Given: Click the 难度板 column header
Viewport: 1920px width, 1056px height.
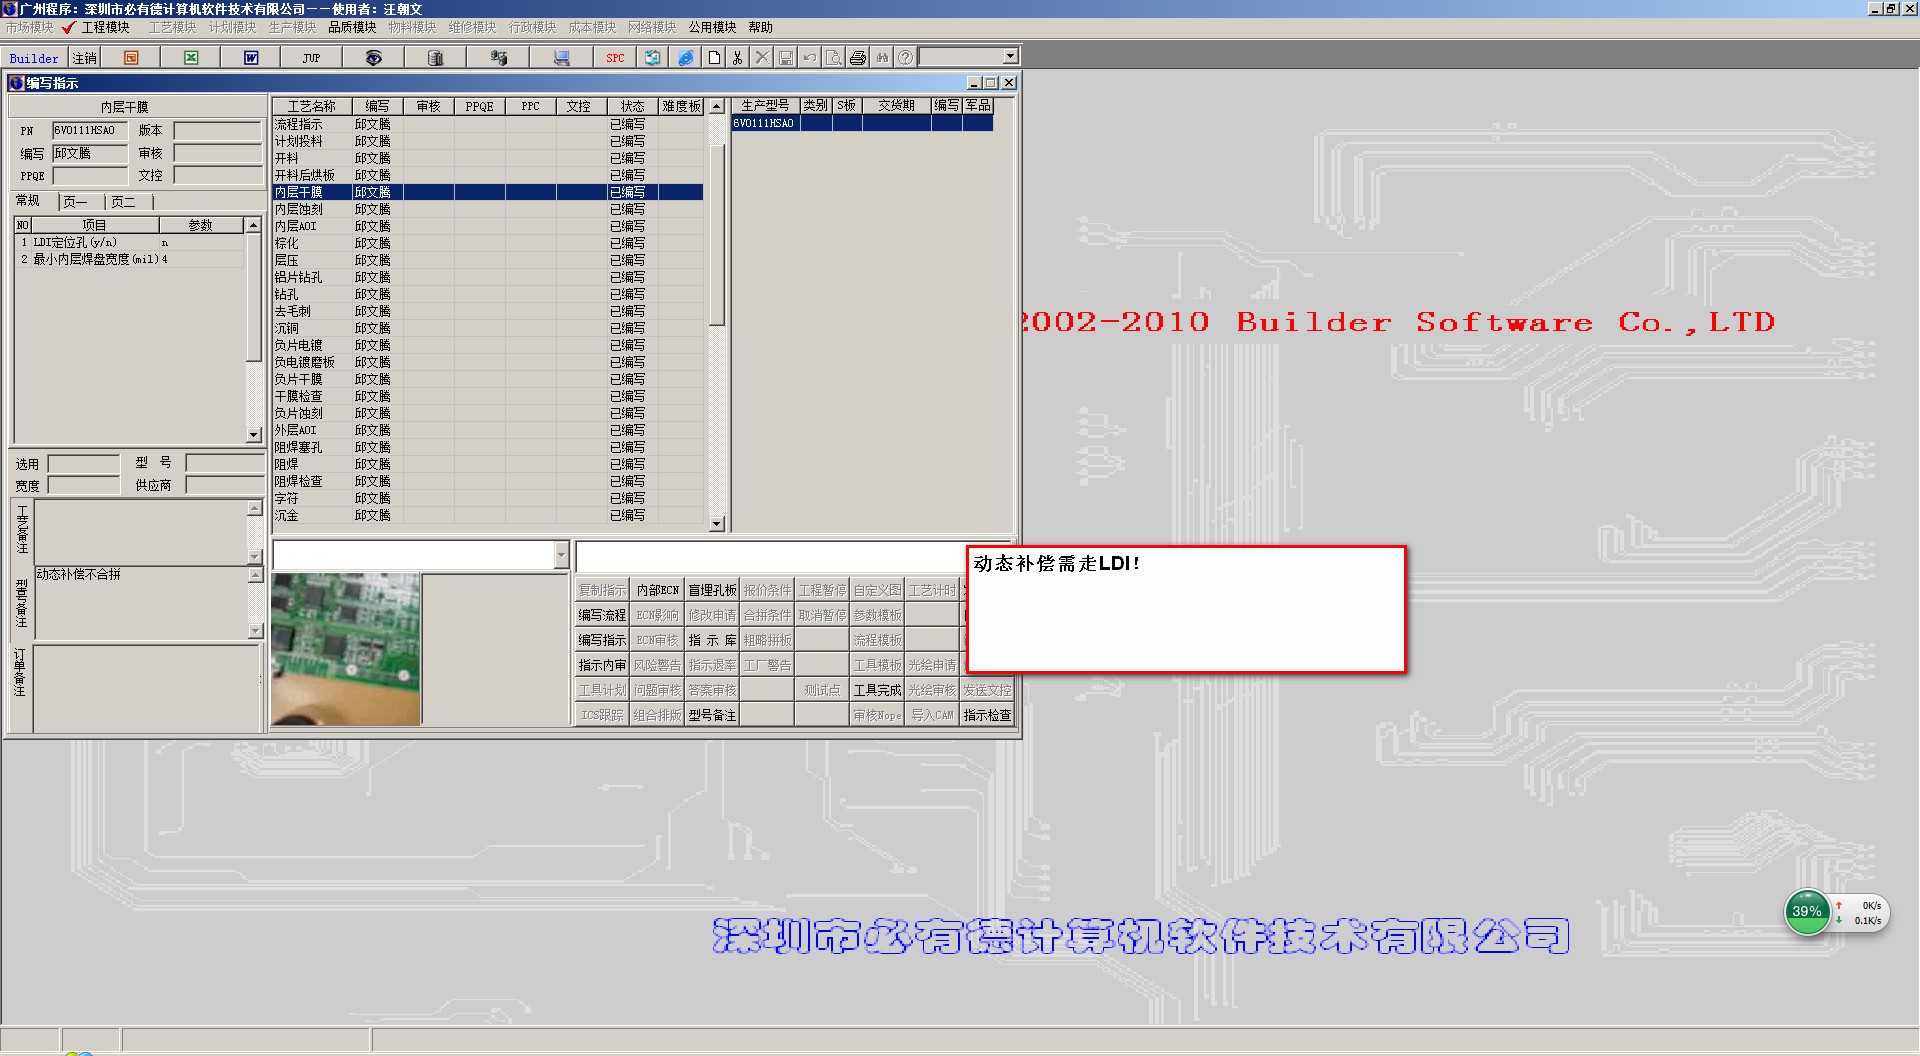Looking at the screenshot, I should pyautogui.click(x=682, y=106).
